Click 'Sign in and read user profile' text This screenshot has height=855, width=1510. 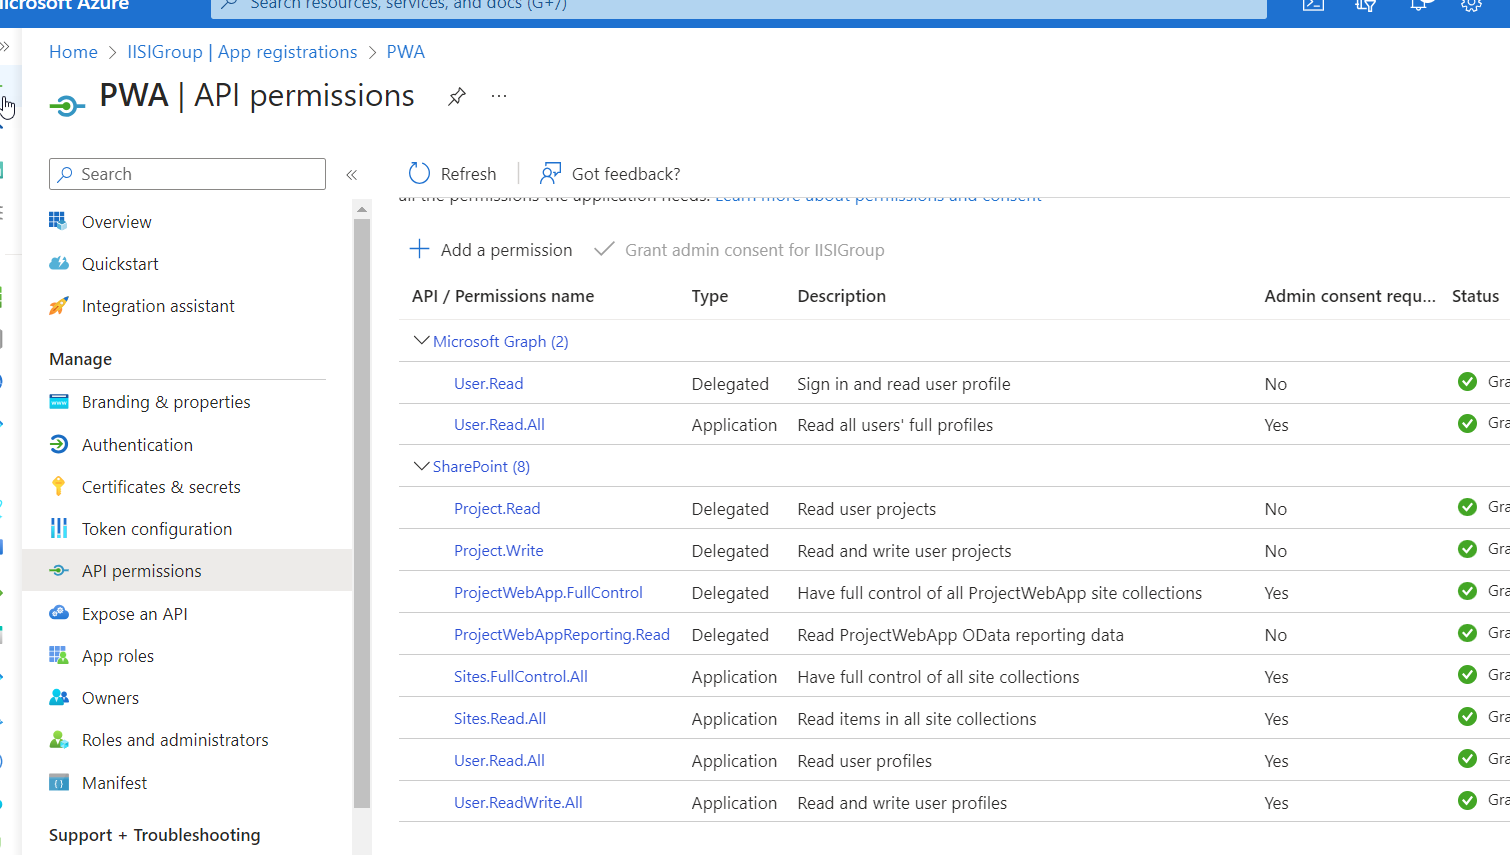904,384
